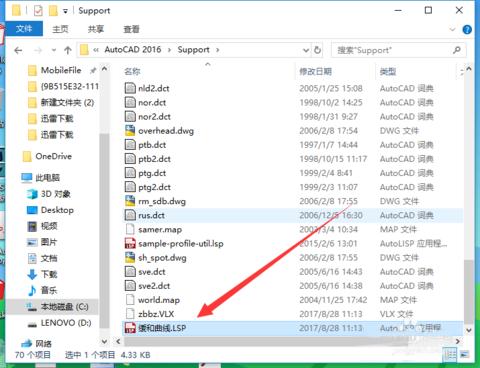Select 此电脑 in the navigation pane
This screenshot has height=368, width=480.
(40, 178)
